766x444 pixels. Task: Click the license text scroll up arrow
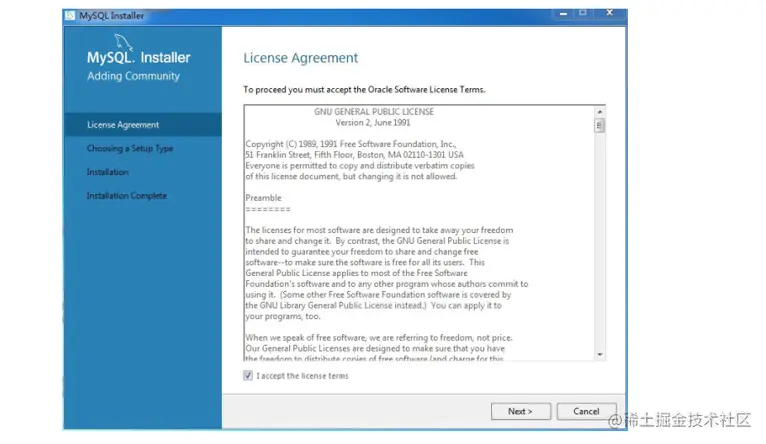coord(599,112)
